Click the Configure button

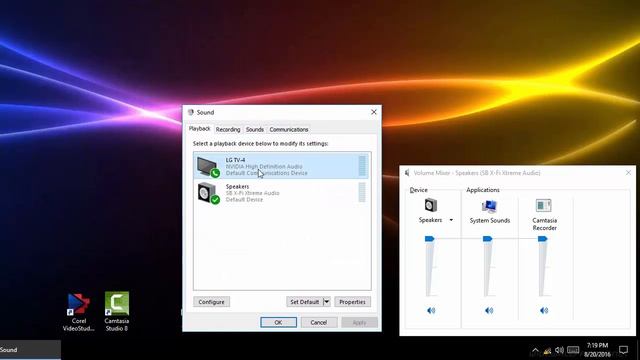tap(211, 302)
